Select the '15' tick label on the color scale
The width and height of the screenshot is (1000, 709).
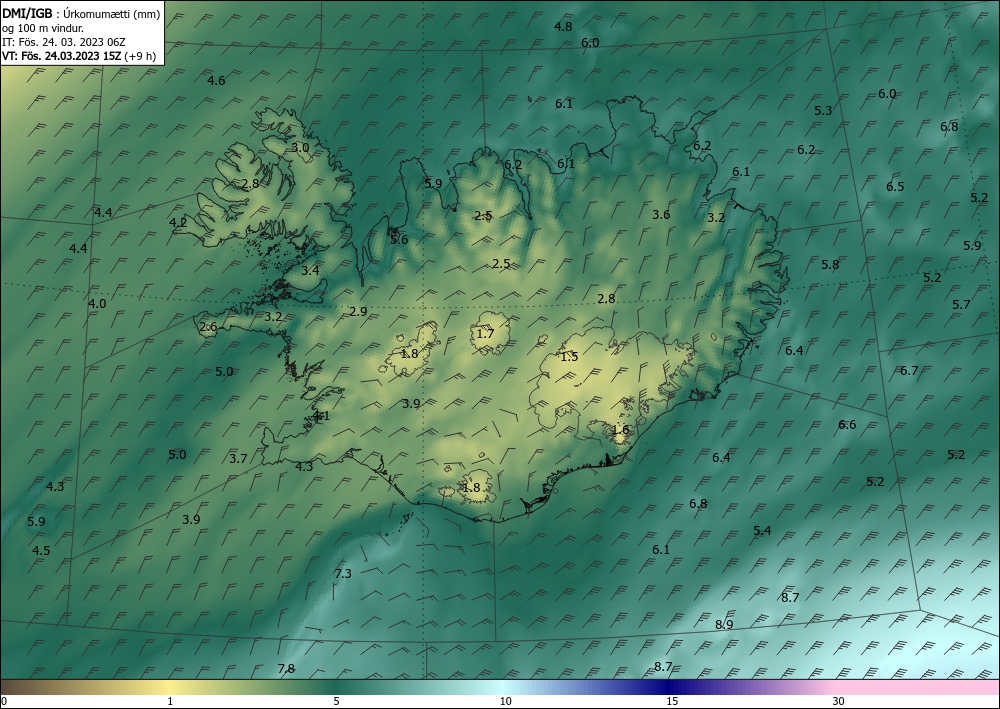tap(672, 702)
